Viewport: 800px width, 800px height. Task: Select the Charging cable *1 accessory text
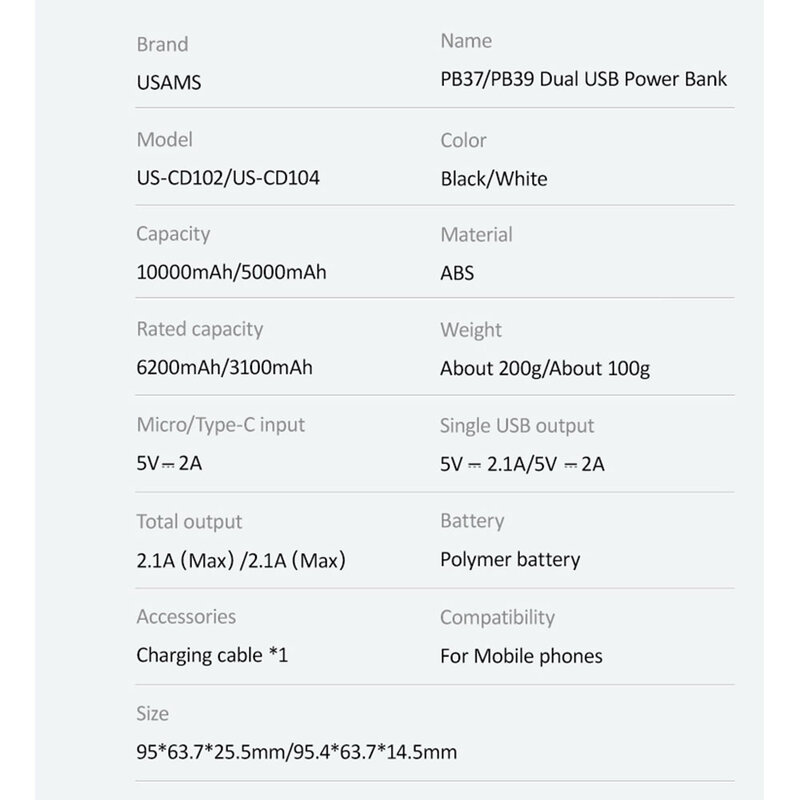pos(212,656)
